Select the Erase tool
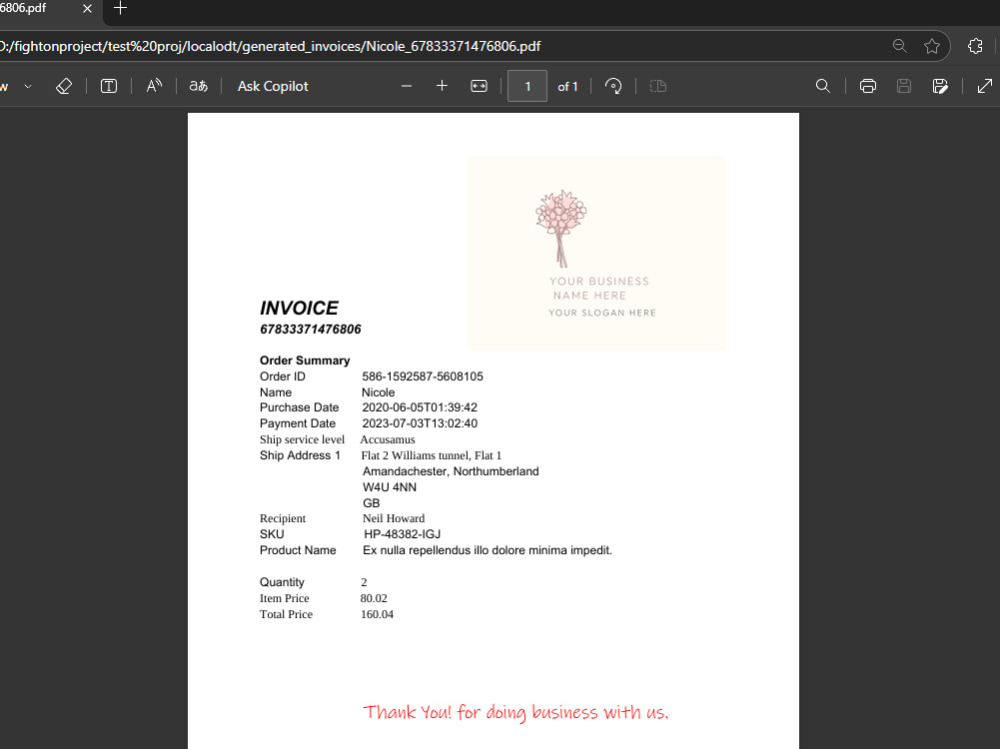The width and height of the screenshot is (1000, 749). pos(64,86)
